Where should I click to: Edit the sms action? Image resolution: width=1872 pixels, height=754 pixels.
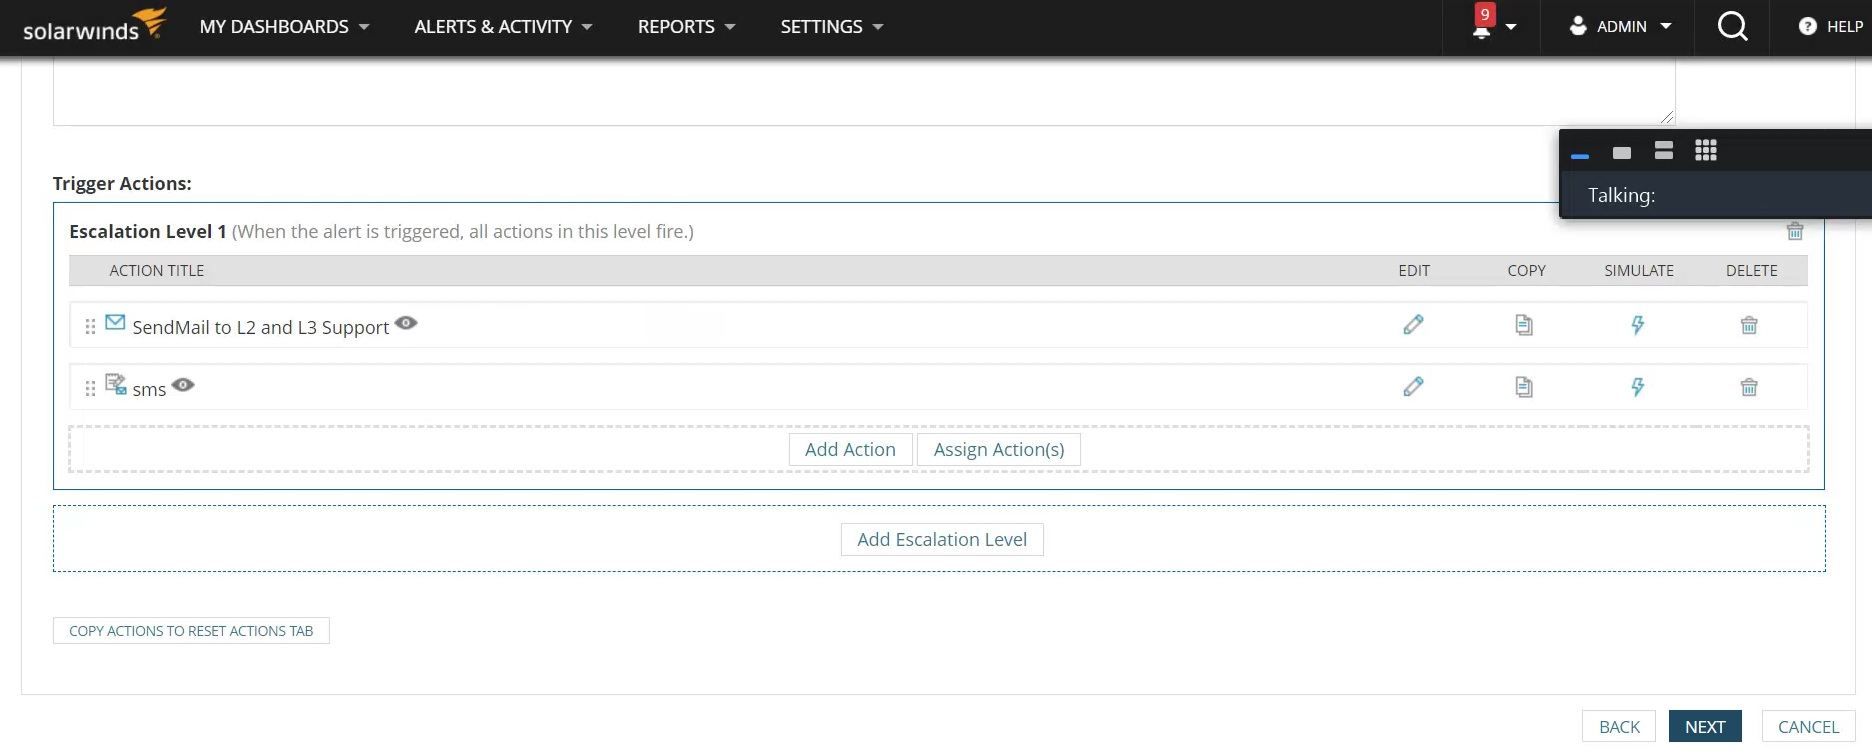click(x=1413, y=387)
